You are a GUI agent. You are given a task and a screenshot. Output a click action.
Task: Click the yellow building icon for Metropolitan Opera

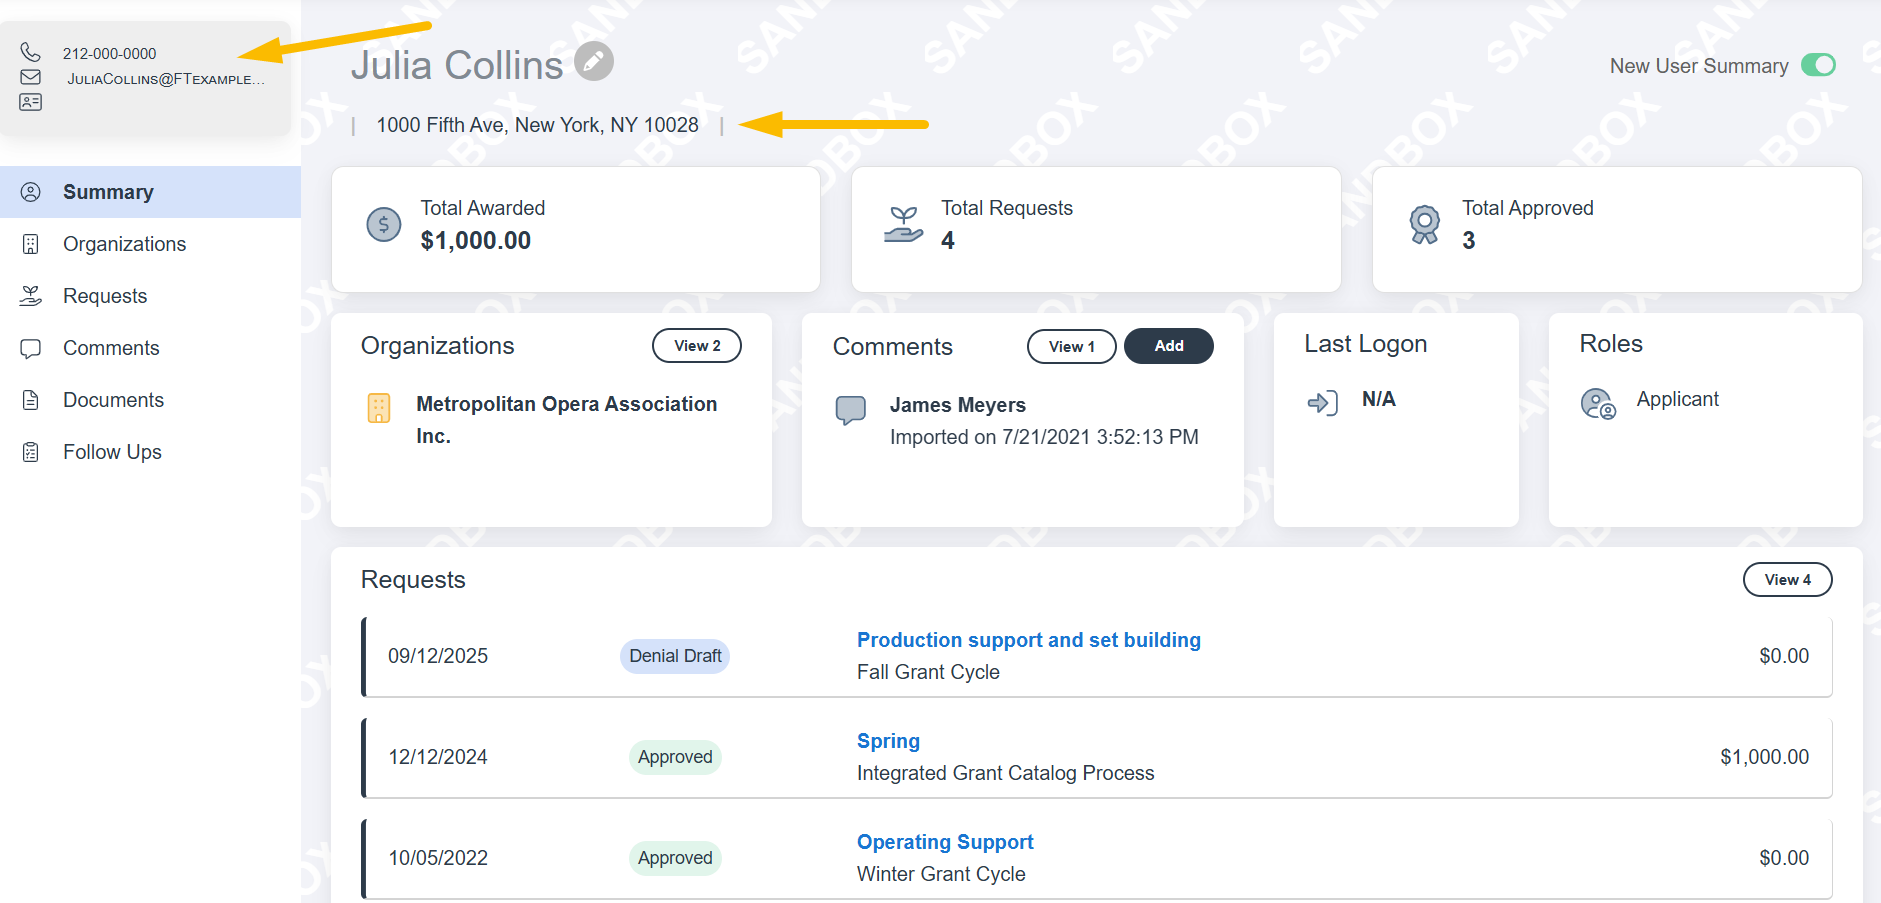379,408
